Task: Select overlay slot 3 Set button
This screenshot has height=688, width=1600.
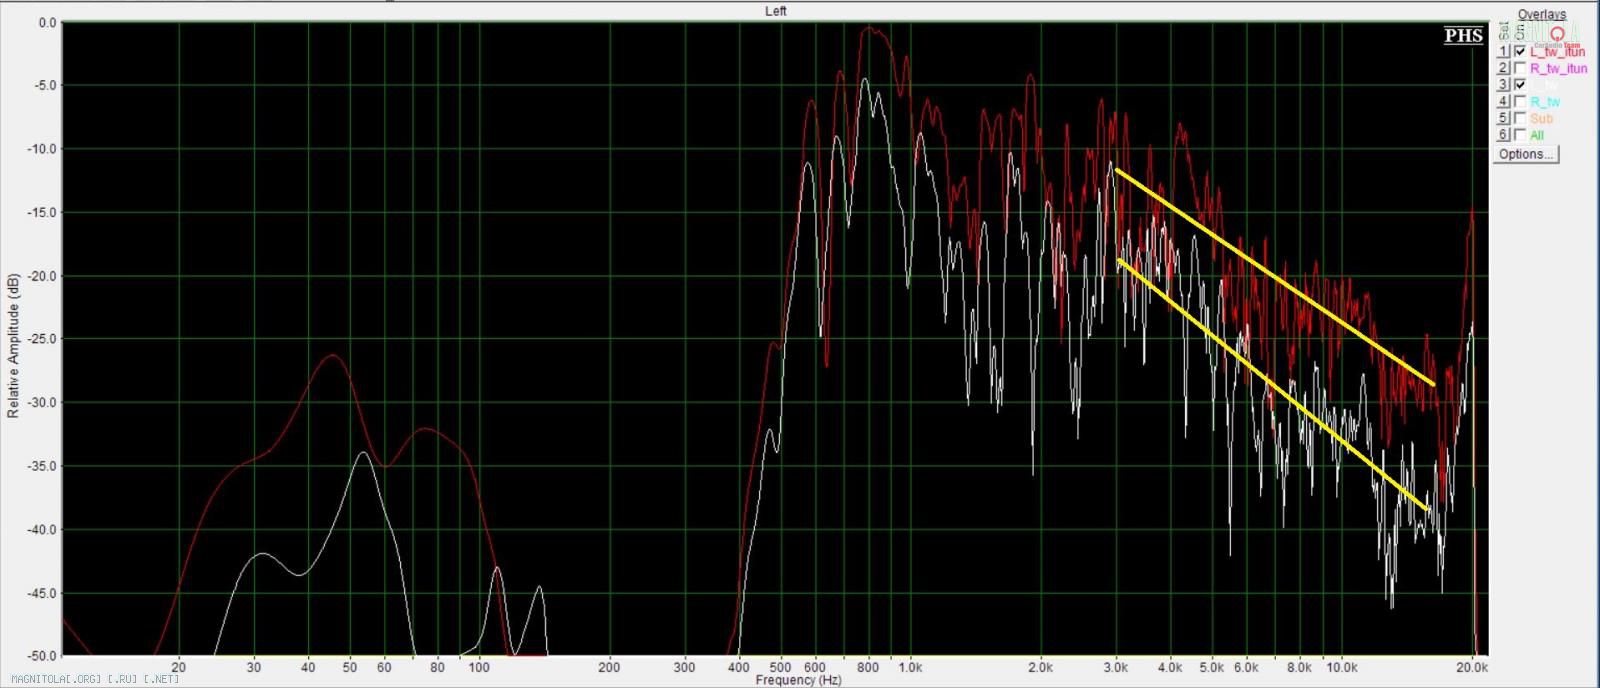Action: [x=1503, y=85]
